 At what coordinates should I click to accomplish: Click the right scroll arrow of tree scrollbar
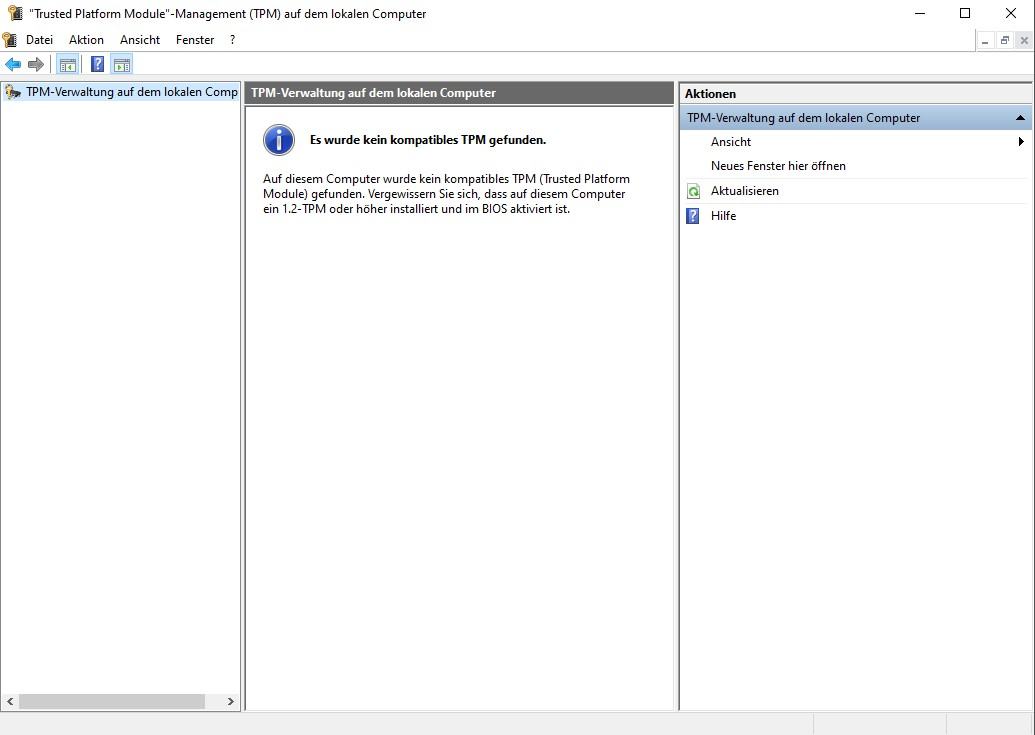pyautogui.click(x=230, y=701)
